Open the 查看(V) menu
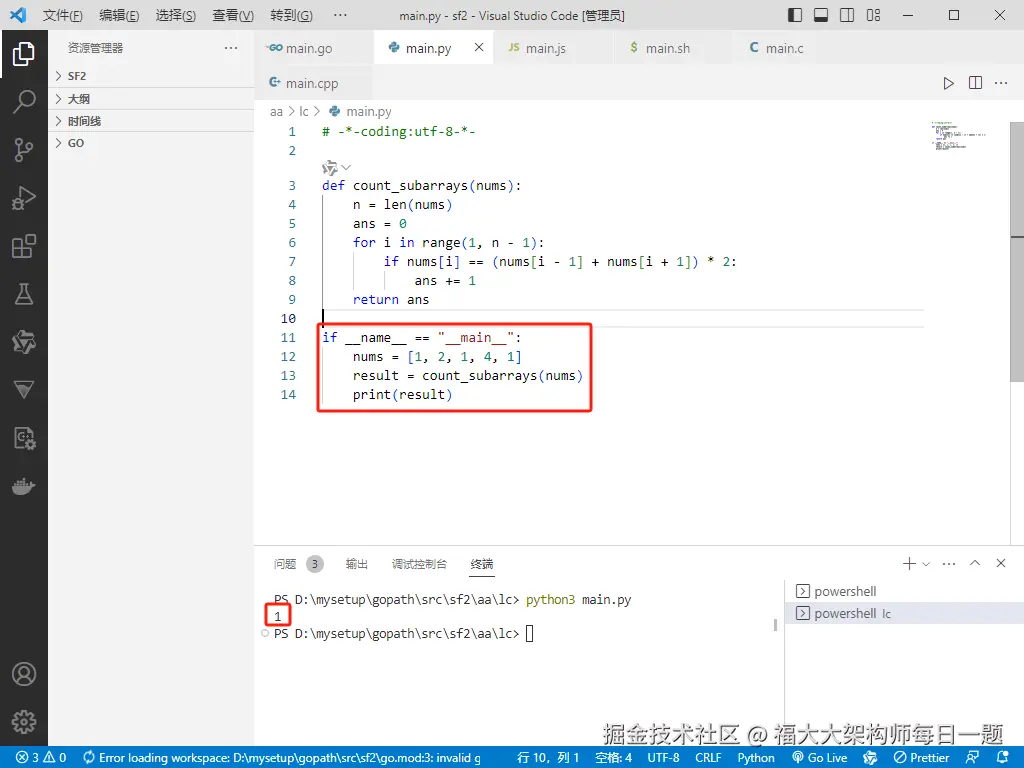 coord(233,15)
